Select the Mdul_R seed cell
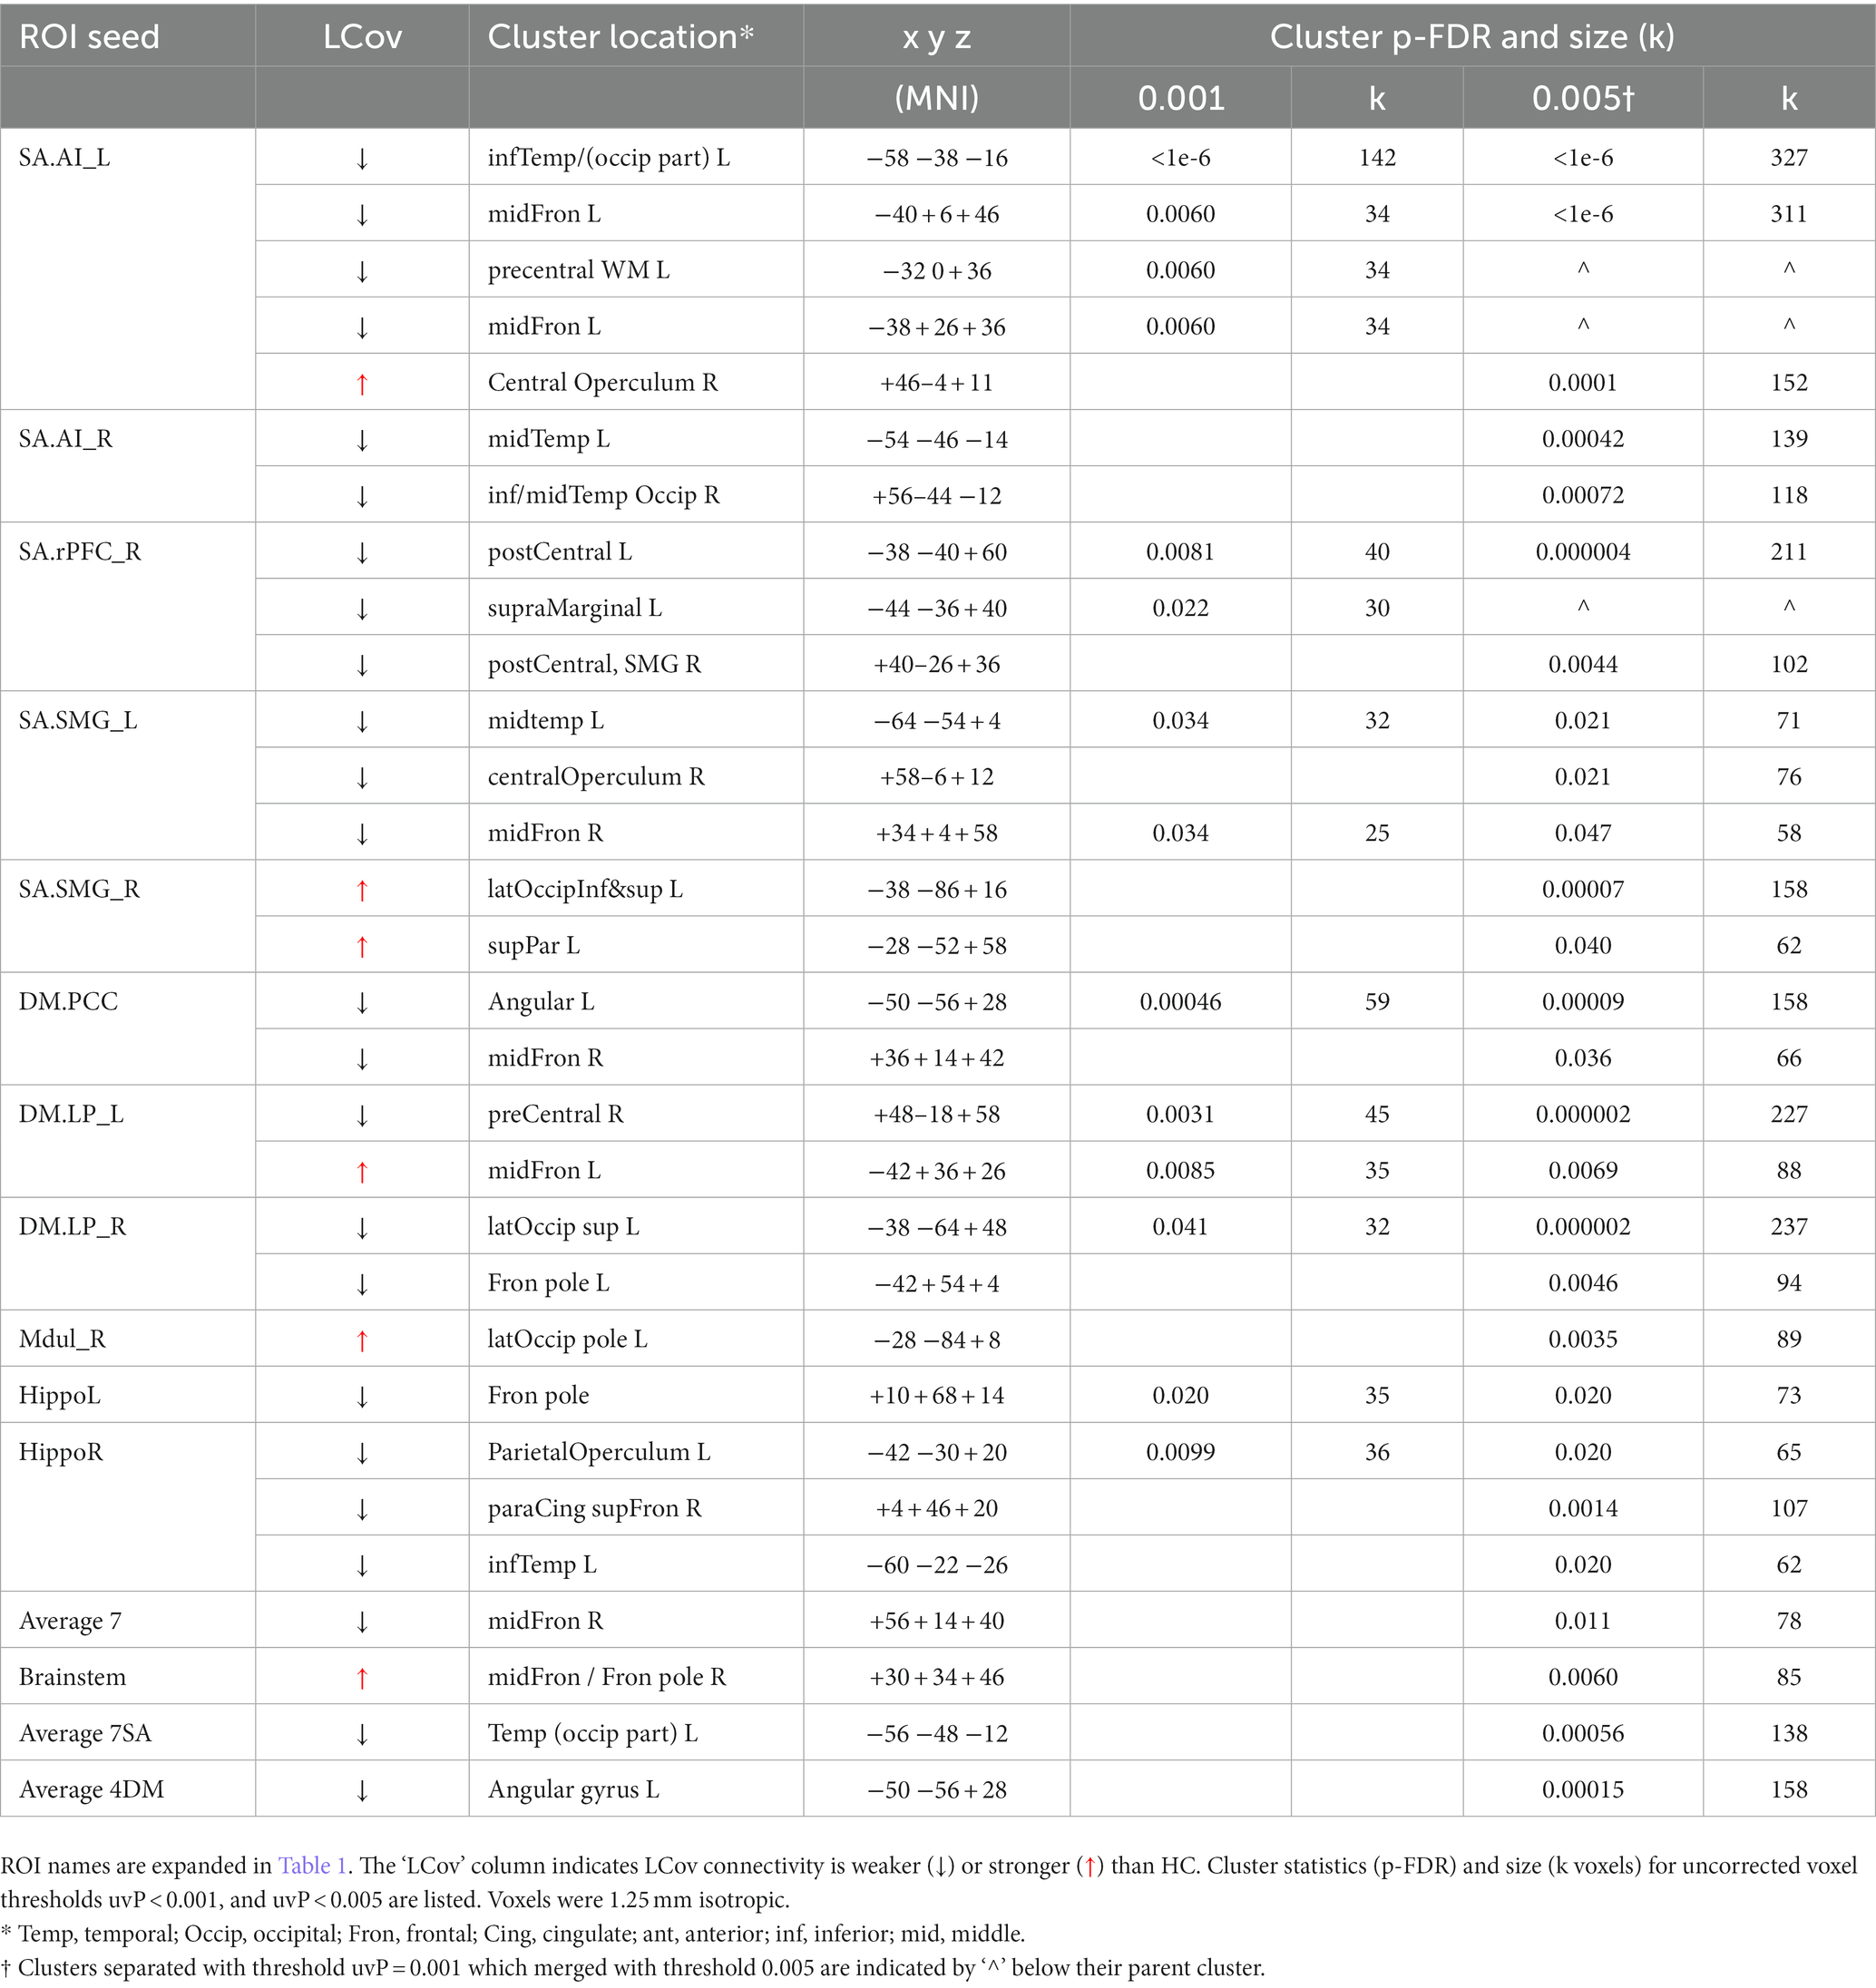Viewport: 1876px width, 1988px height. pos(62,1339)
